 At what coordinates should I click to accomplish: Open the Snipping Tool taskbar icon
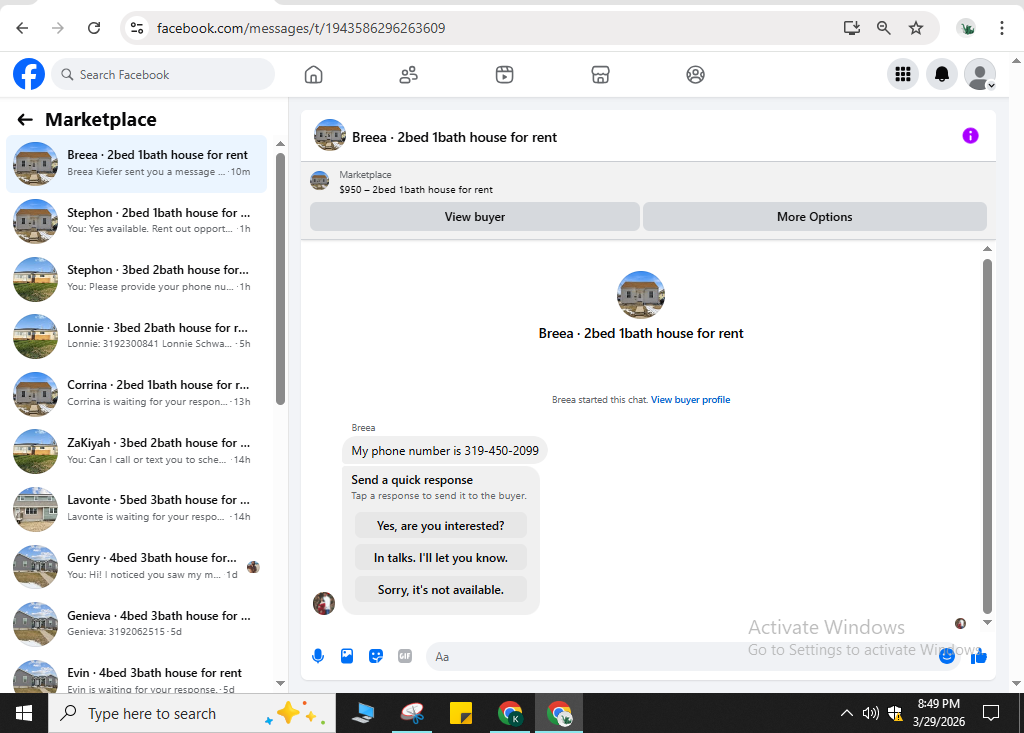[412, 713]
